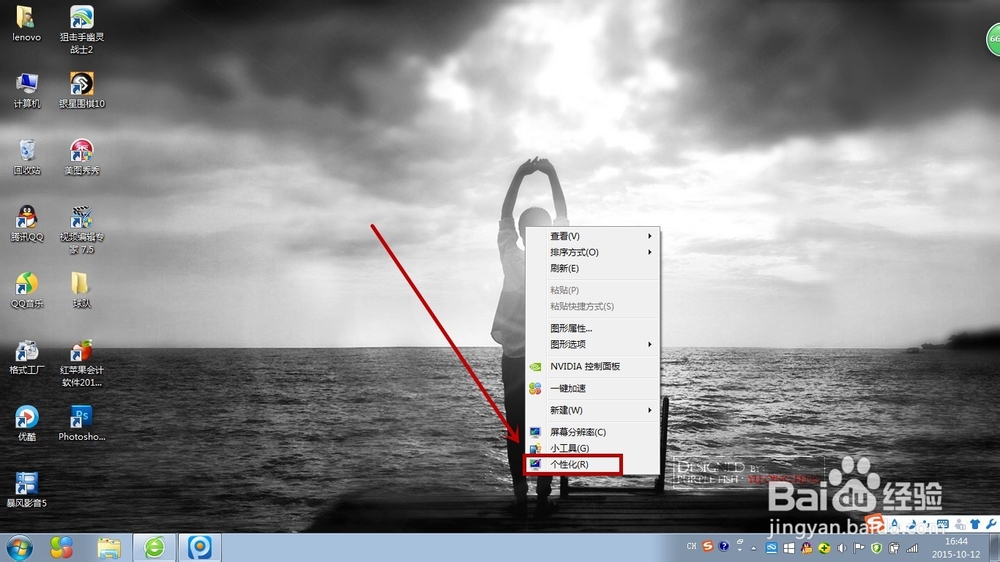Open the blue P application taskbar button
The image size is (1000, 562).
[200, 547]
